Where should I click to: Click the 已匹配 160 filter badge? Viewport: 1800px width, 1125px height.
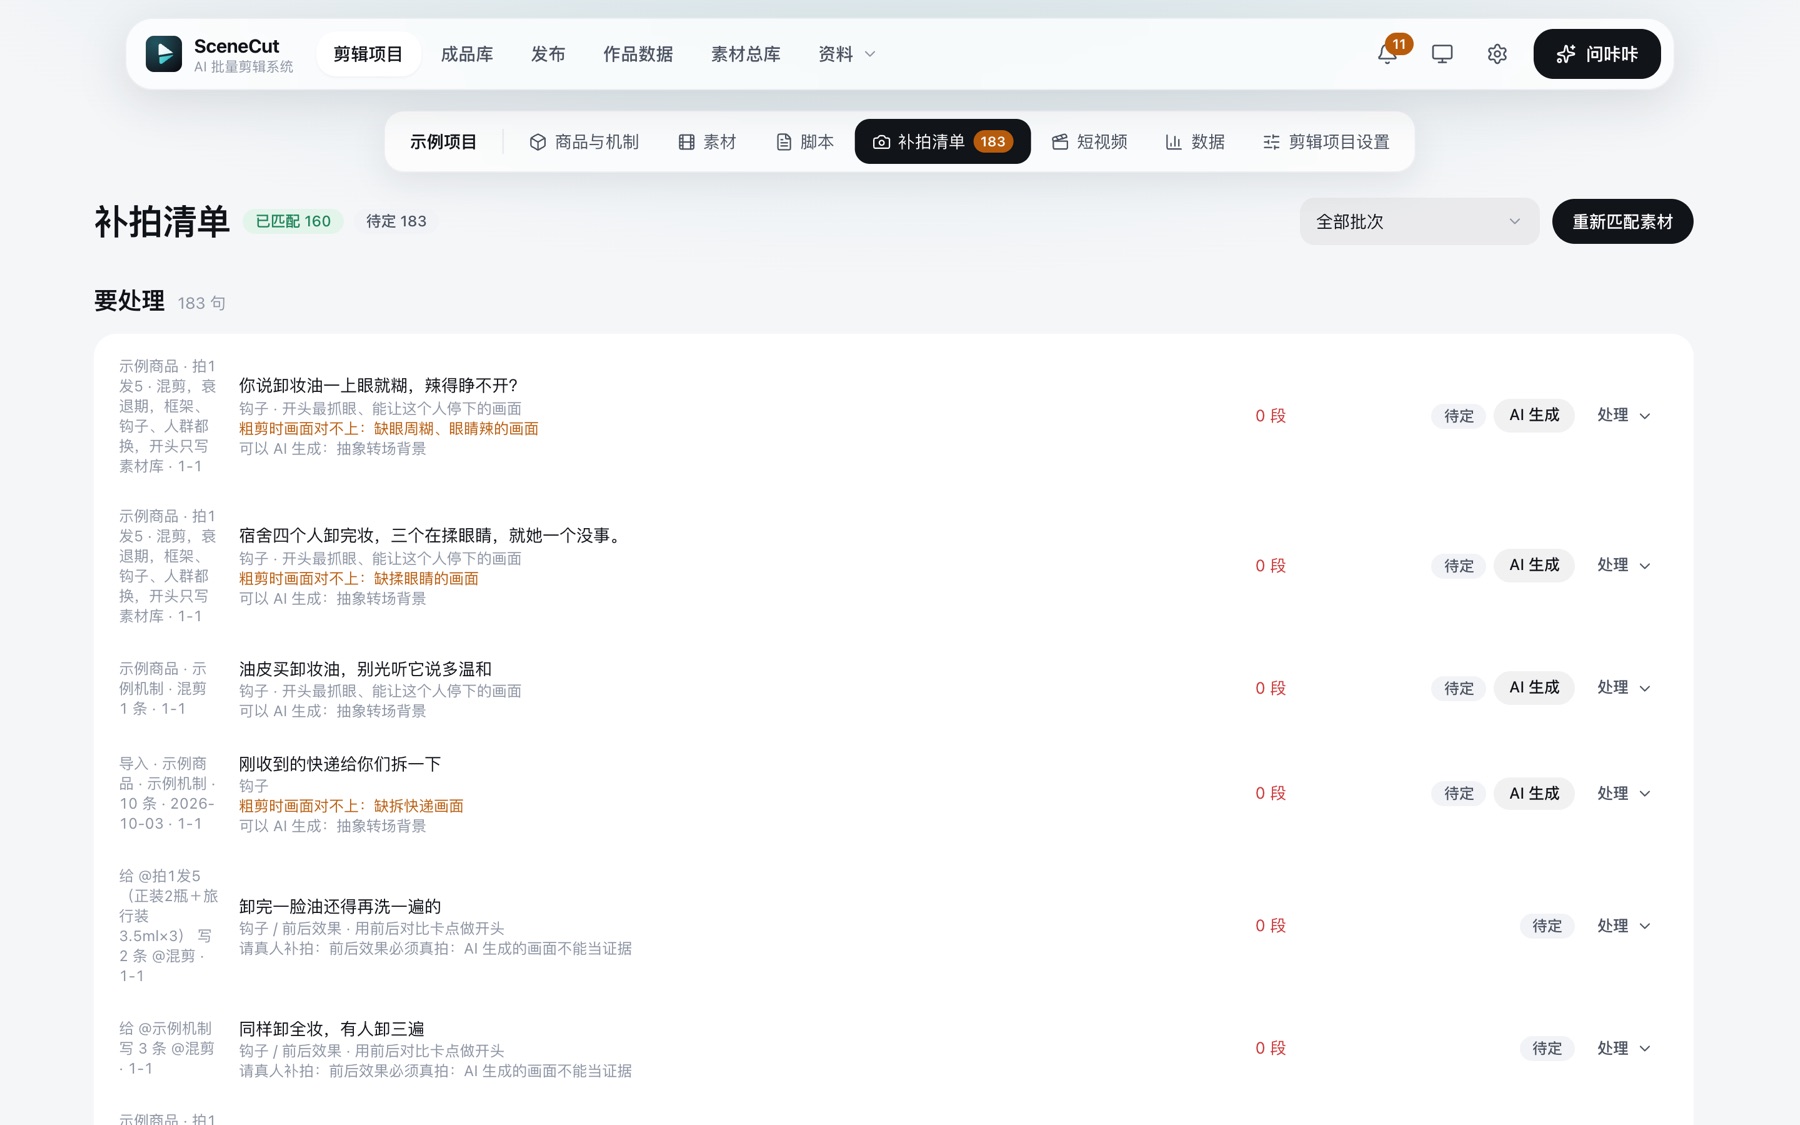tap(293, 221)
